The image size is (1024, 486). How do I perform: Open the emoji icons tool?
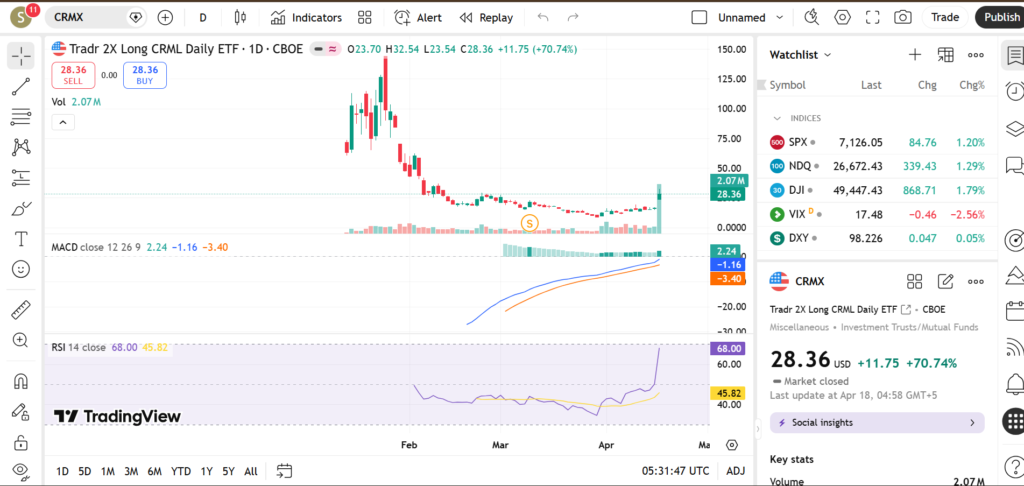click(20, 269)
